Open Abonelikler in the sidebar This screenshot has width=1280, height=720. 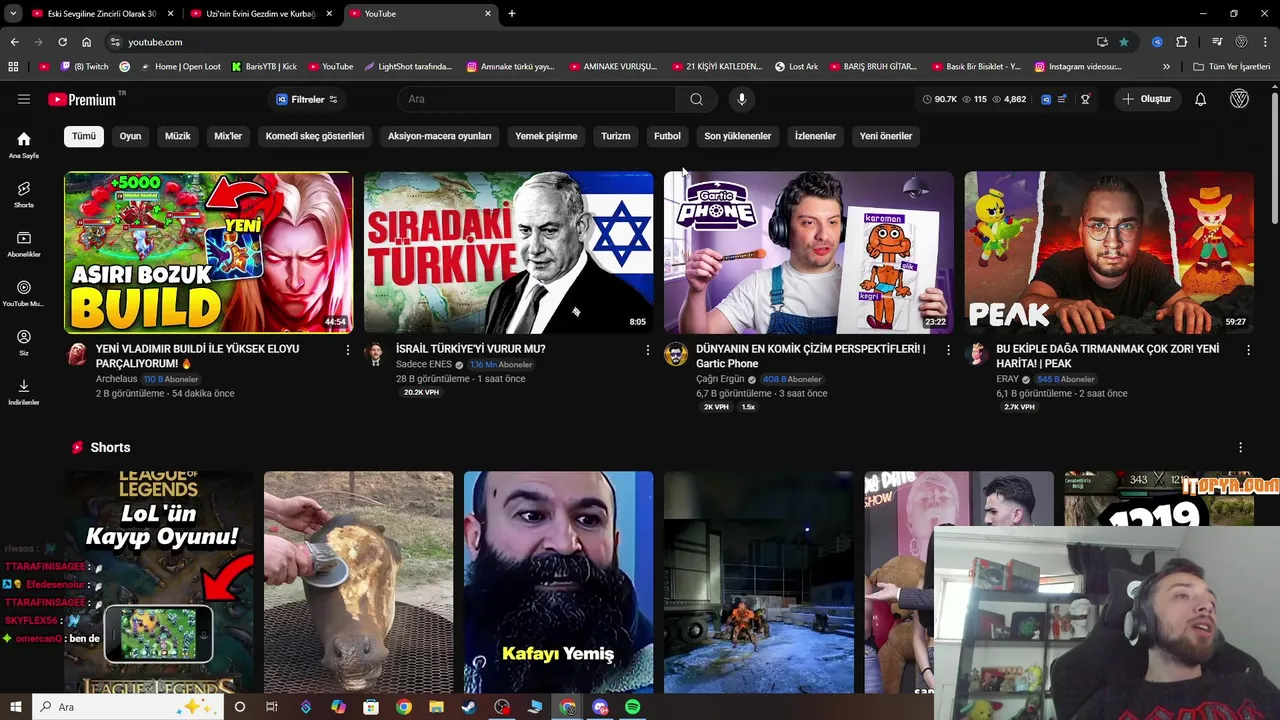pyautogui.click(x=24, y=244)
